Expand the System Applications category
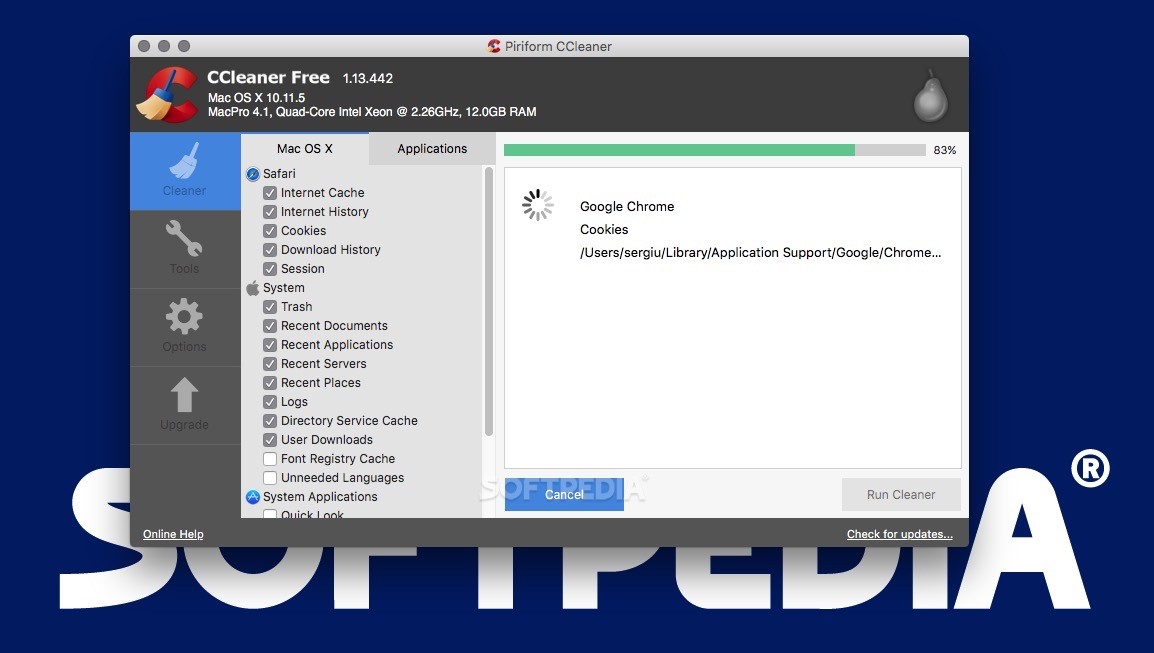 (252, 496)
